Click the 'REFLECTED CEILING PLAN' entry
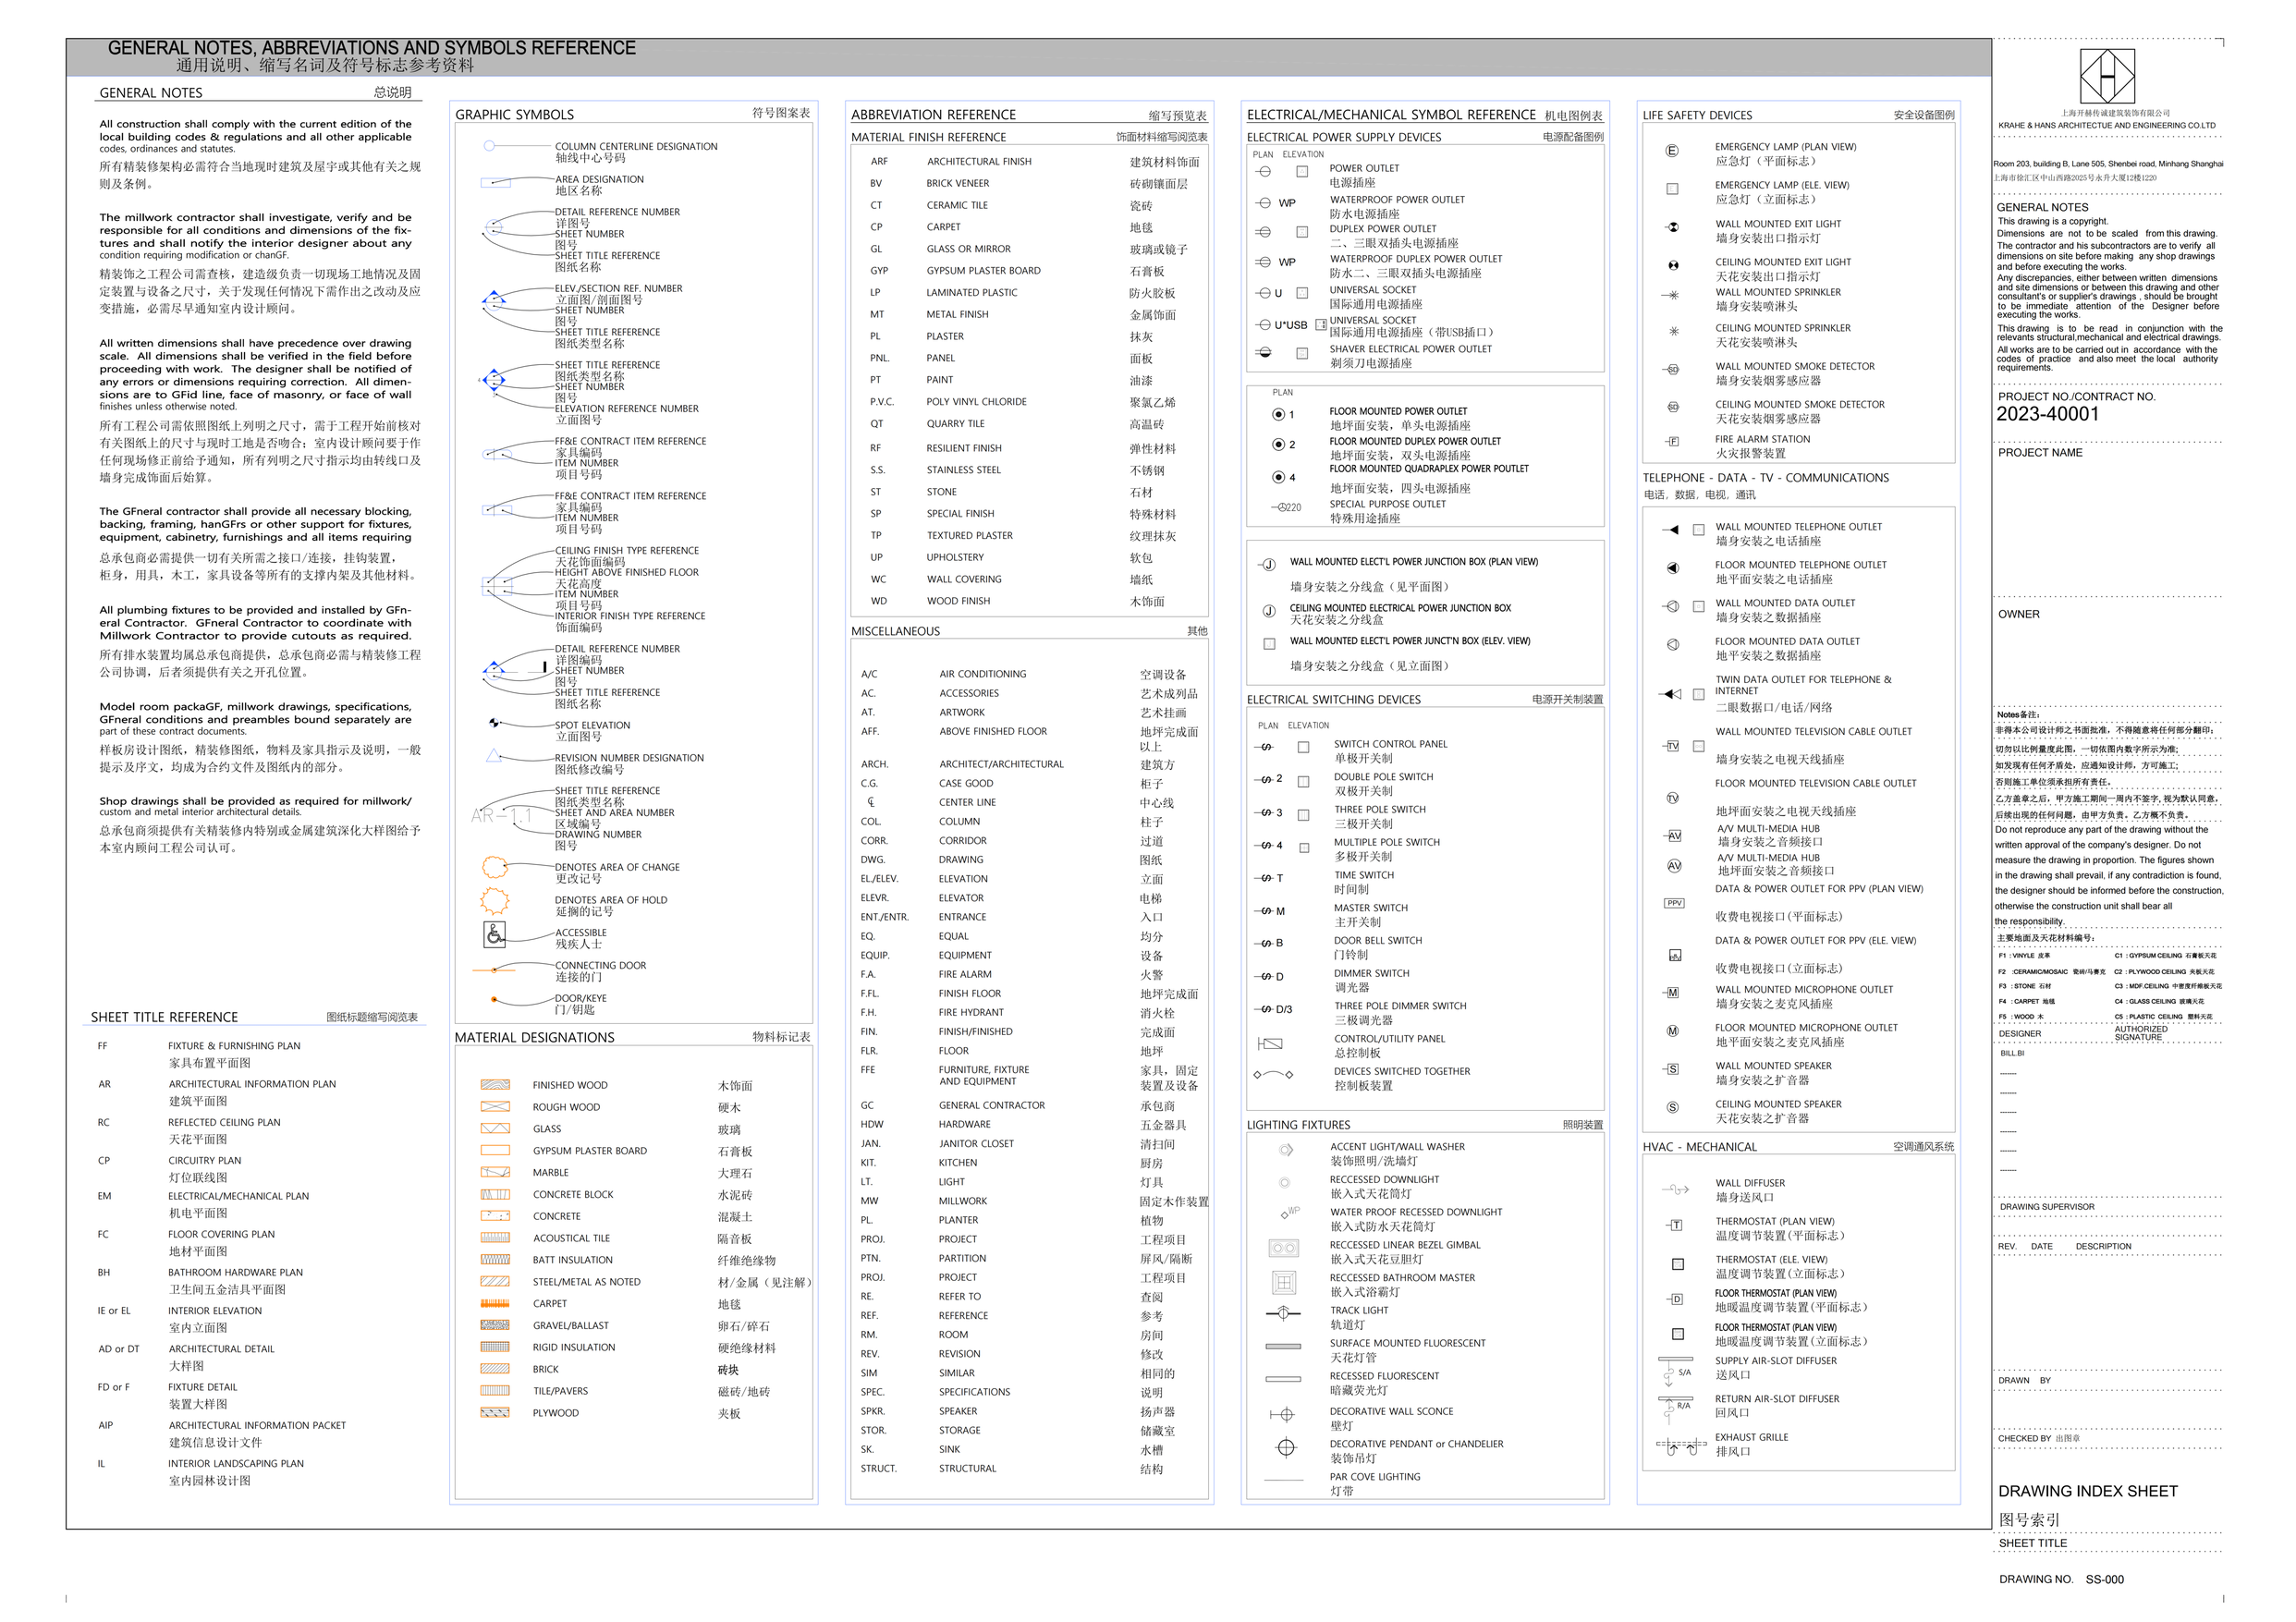 click(x=224, y=1123)
